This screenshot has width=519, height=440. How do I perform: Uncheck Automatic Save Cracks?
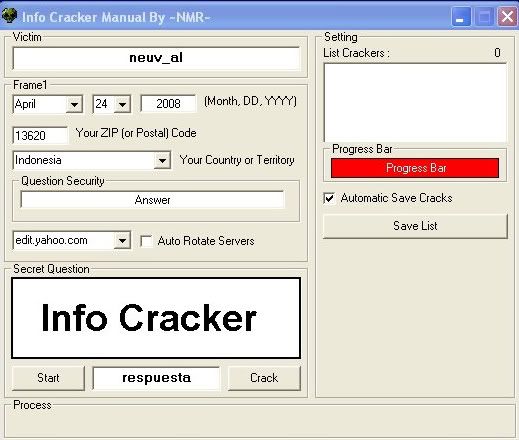point(329,198)
